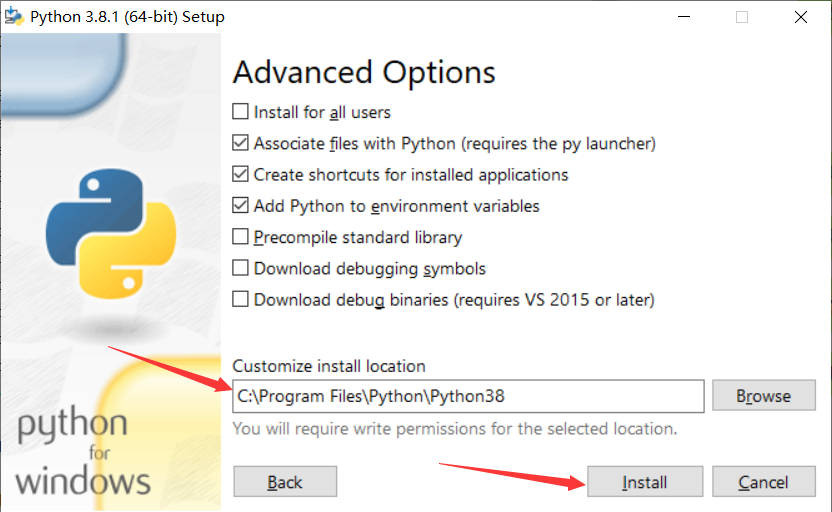832x512 pixels.
Task: Tick Download debug binaries checkbox
Action: pyautogui.click(x=240, y=299)
